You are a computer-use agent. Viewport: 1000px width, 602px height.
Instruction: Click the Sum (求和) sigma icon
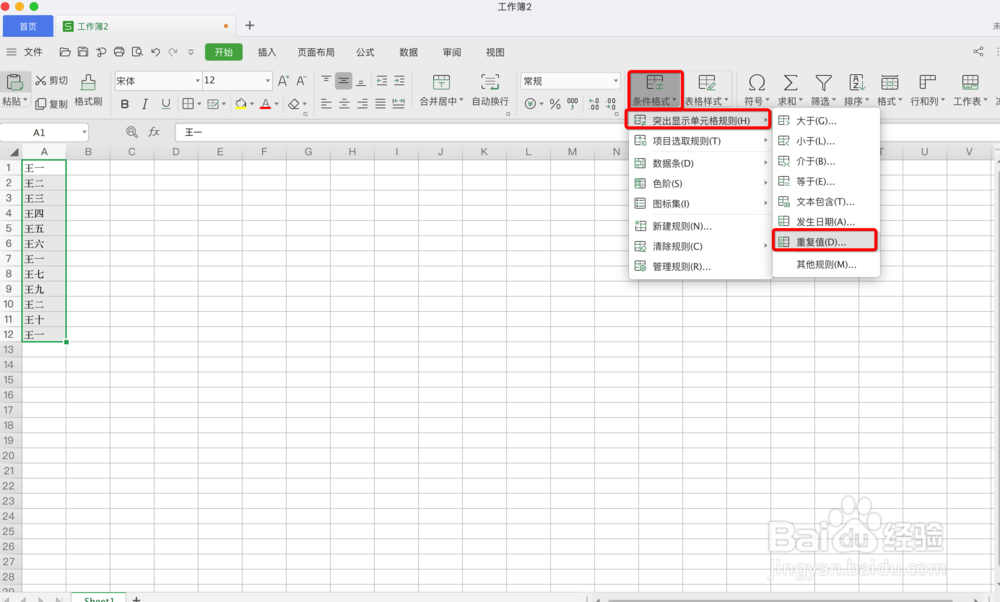click(x=790, y=82)
